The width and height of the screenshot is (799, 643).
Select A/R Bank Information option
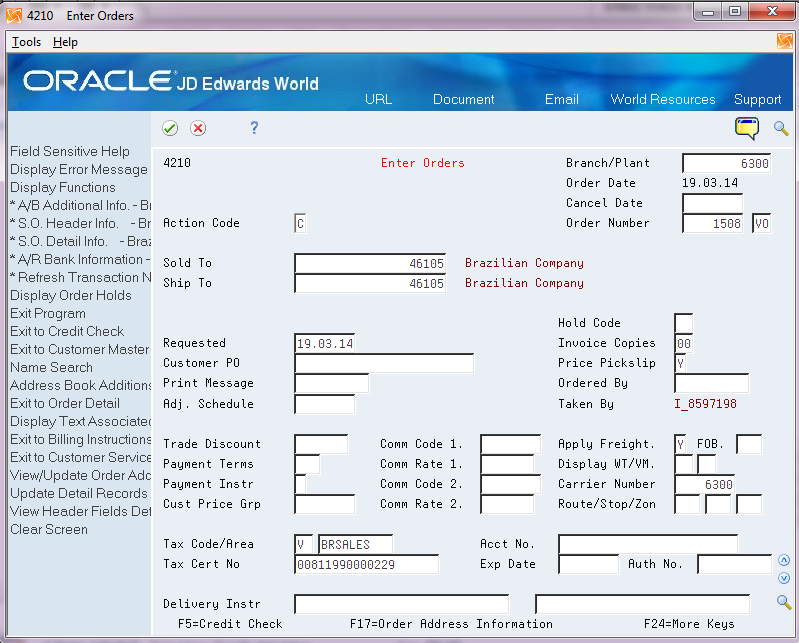pos(81,259)
